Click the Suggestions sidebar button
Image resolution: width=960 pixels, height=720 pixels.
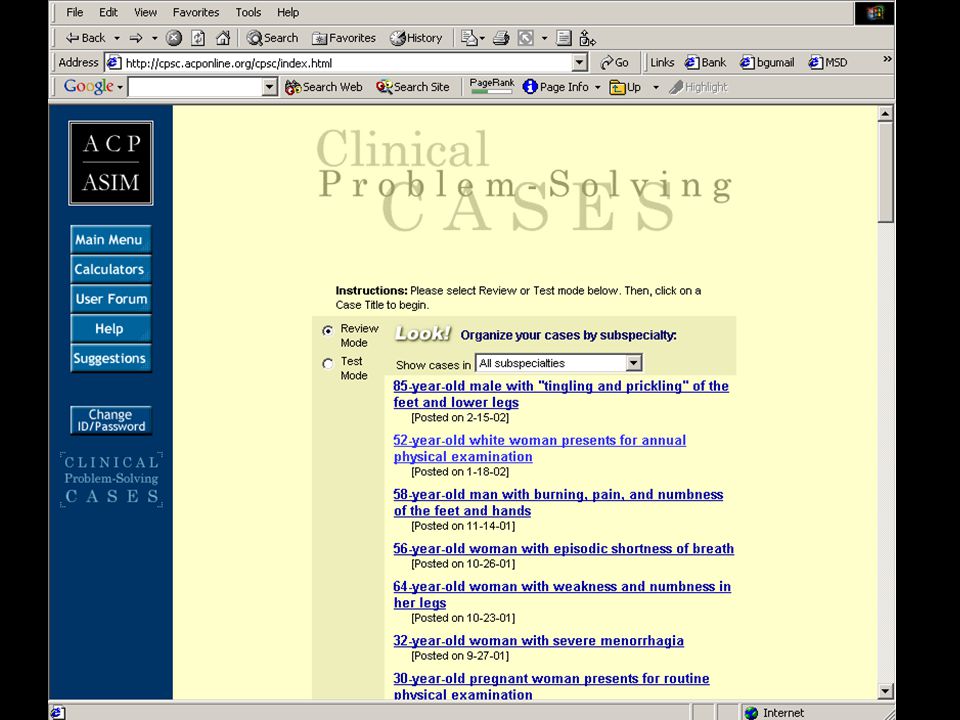tap(111, 358)
